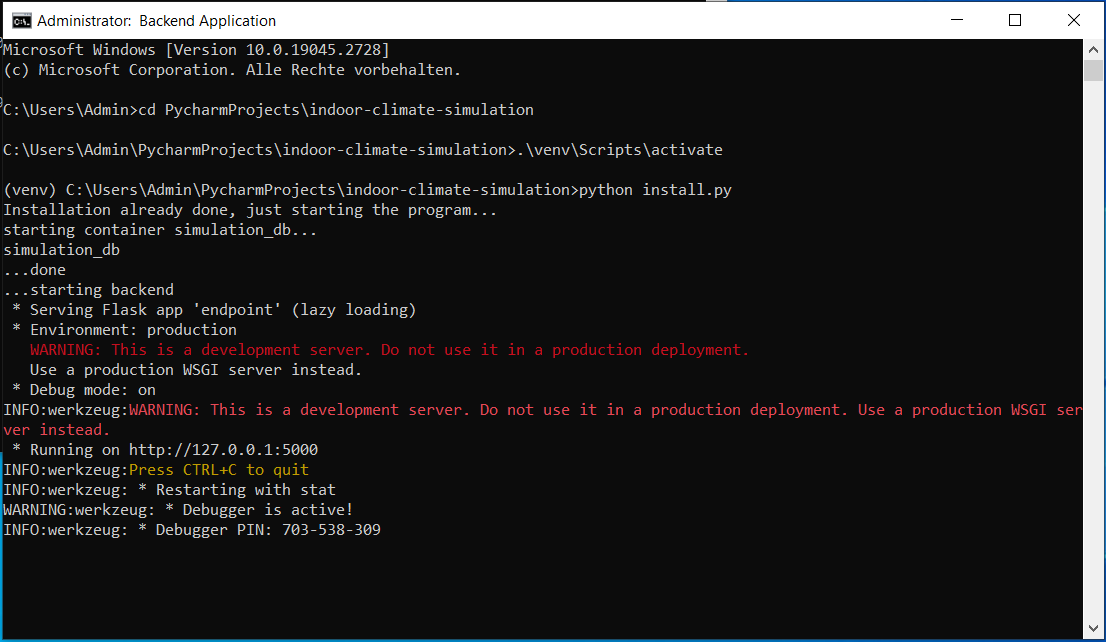Maximize the Backend Application console window

[1015, 20]
